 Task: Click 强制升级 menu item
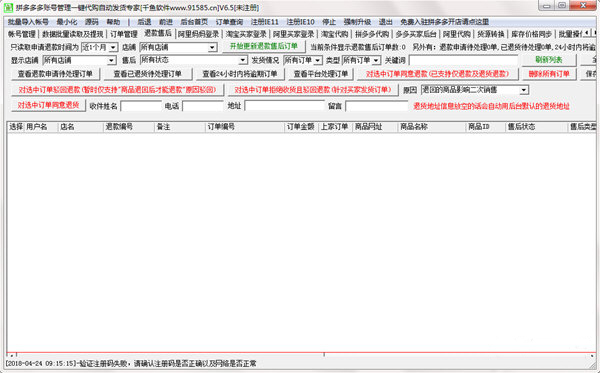(x=357, y=22)
